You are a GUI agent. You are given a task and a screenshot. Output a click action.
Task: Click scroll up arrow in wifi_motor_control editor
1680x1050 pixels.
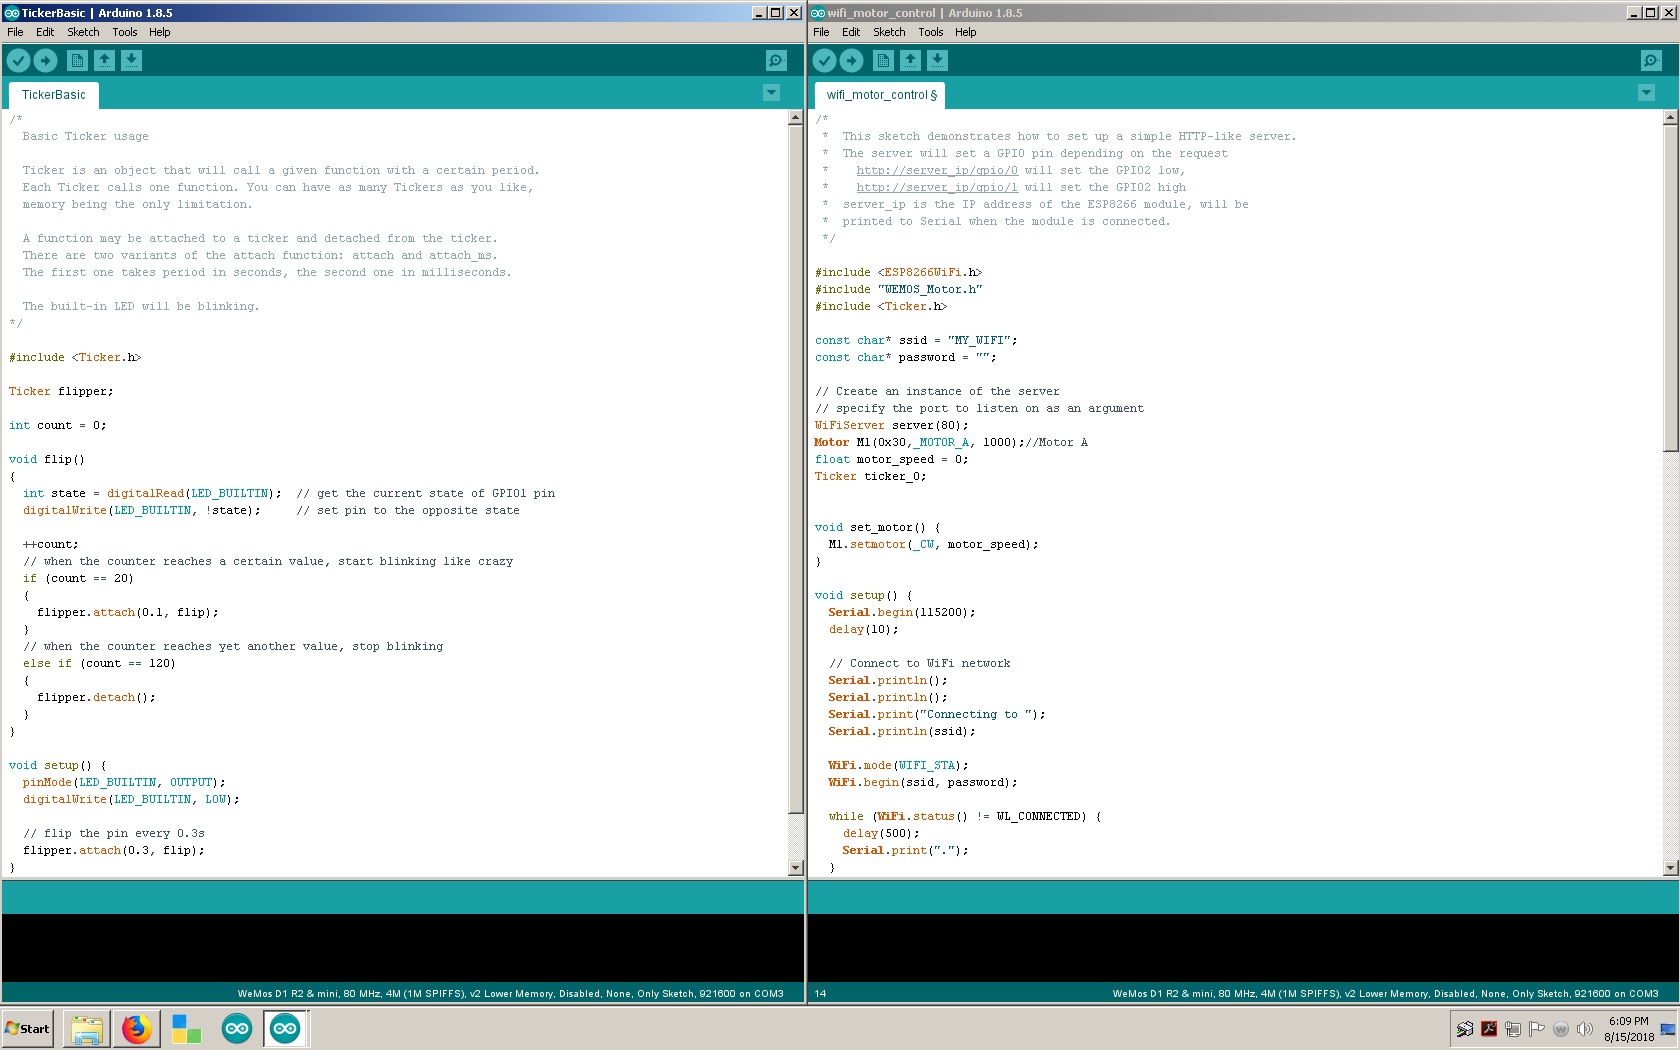pos(1670,118)
